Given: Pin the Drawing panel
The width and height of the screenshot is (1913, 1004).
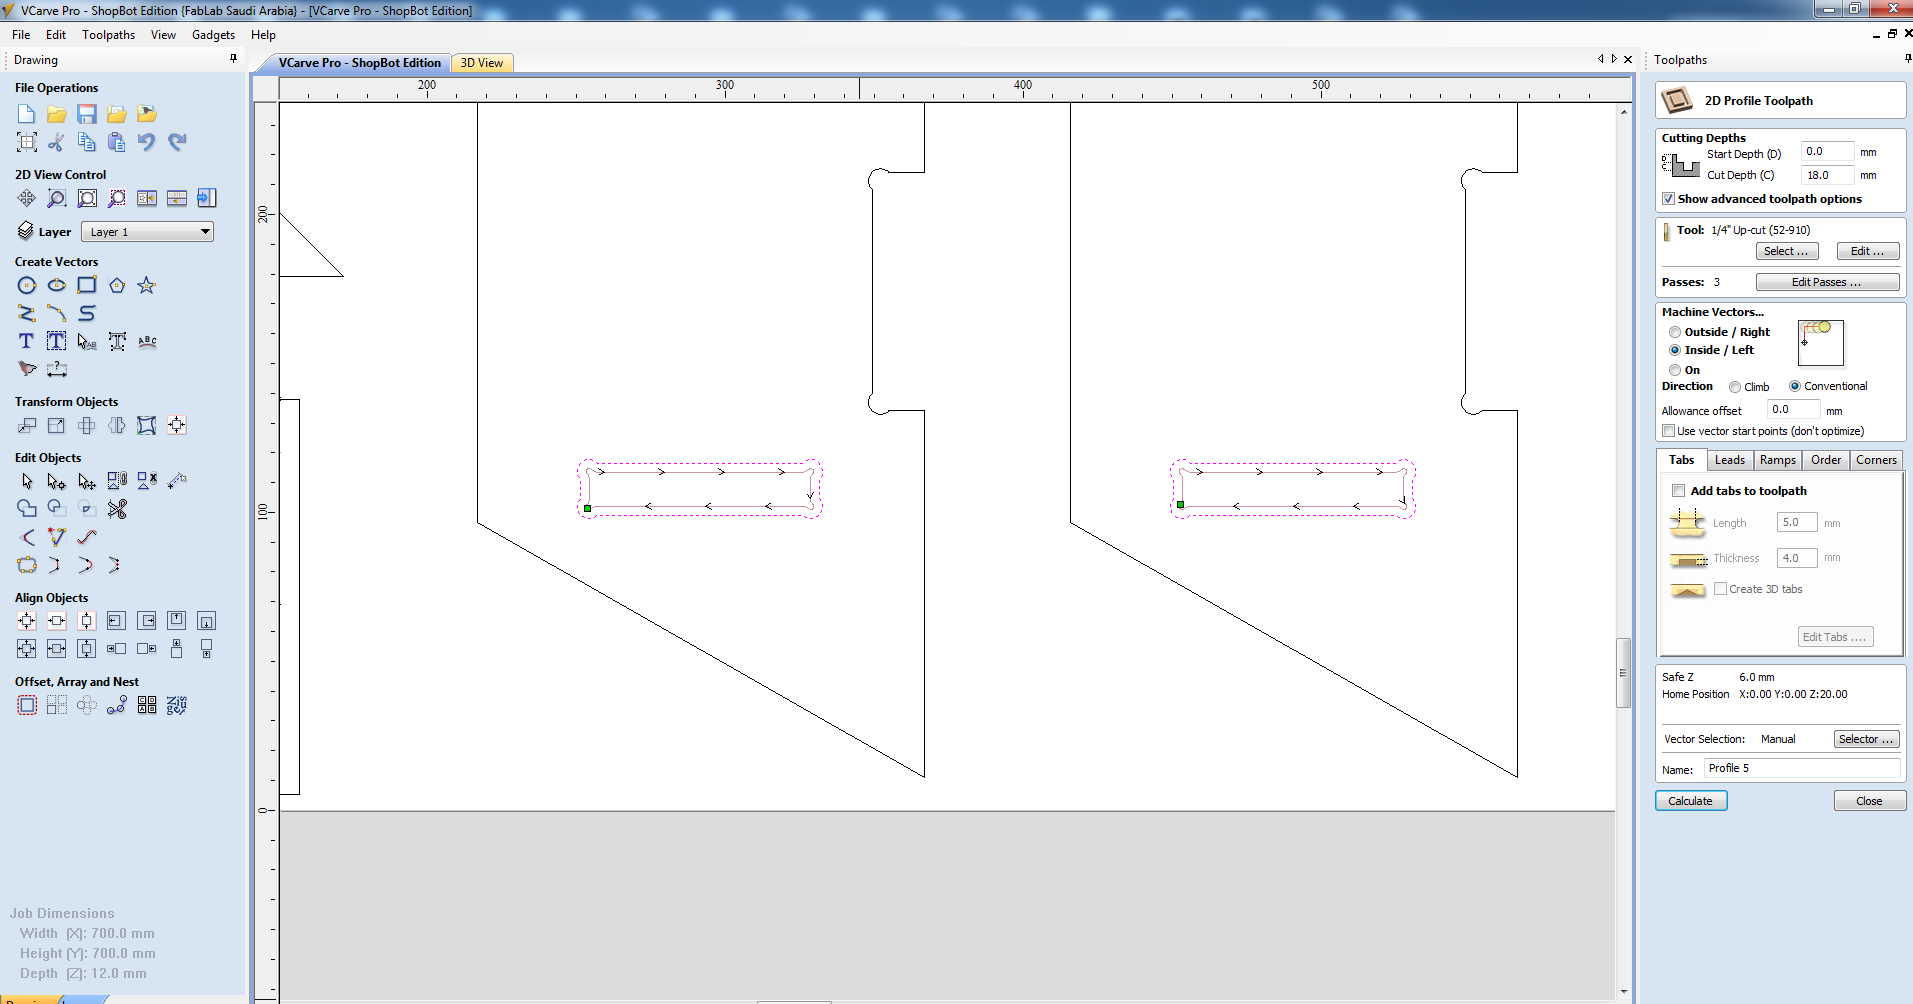Looking at the screenshot, I should point(234,59).
